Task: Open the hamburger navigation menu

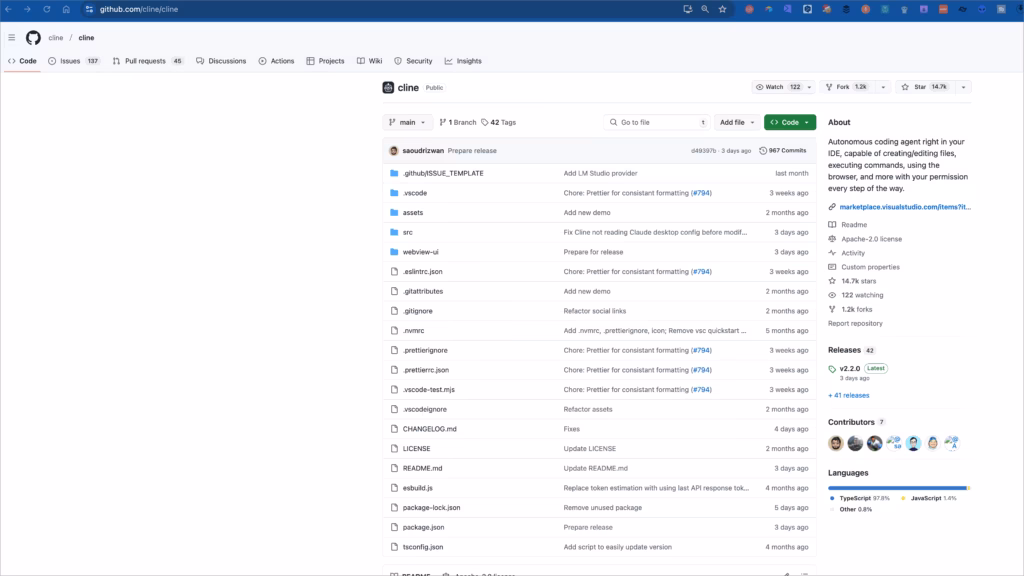Action: click(12, 38)
